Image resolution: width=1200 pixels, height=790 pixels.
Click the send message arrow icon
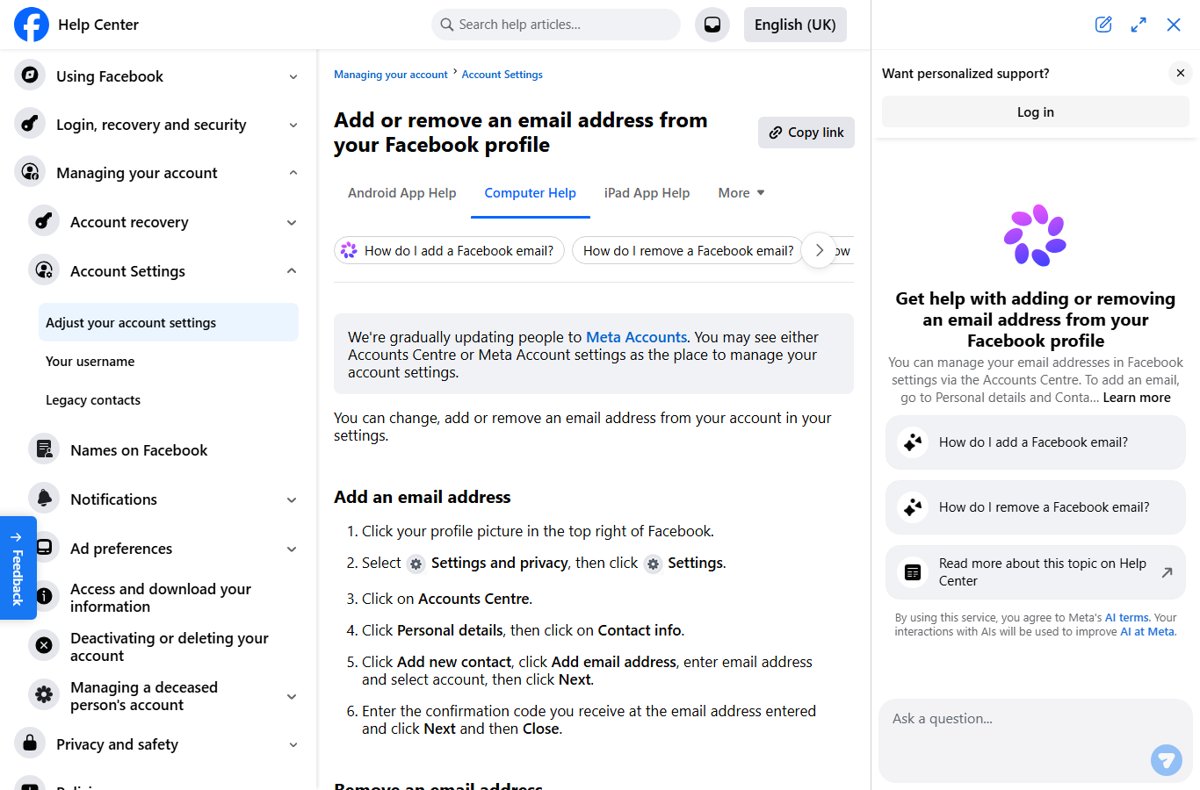(x=1166, y=759)
